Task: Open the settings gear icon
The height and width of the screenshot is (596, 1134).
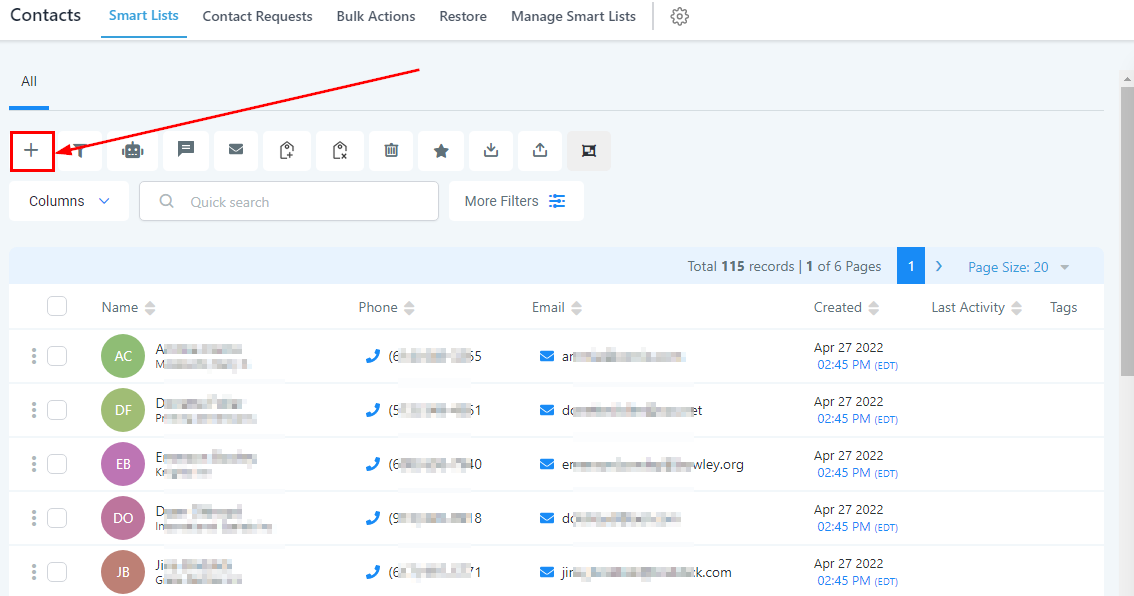Action: pos(680,17)
